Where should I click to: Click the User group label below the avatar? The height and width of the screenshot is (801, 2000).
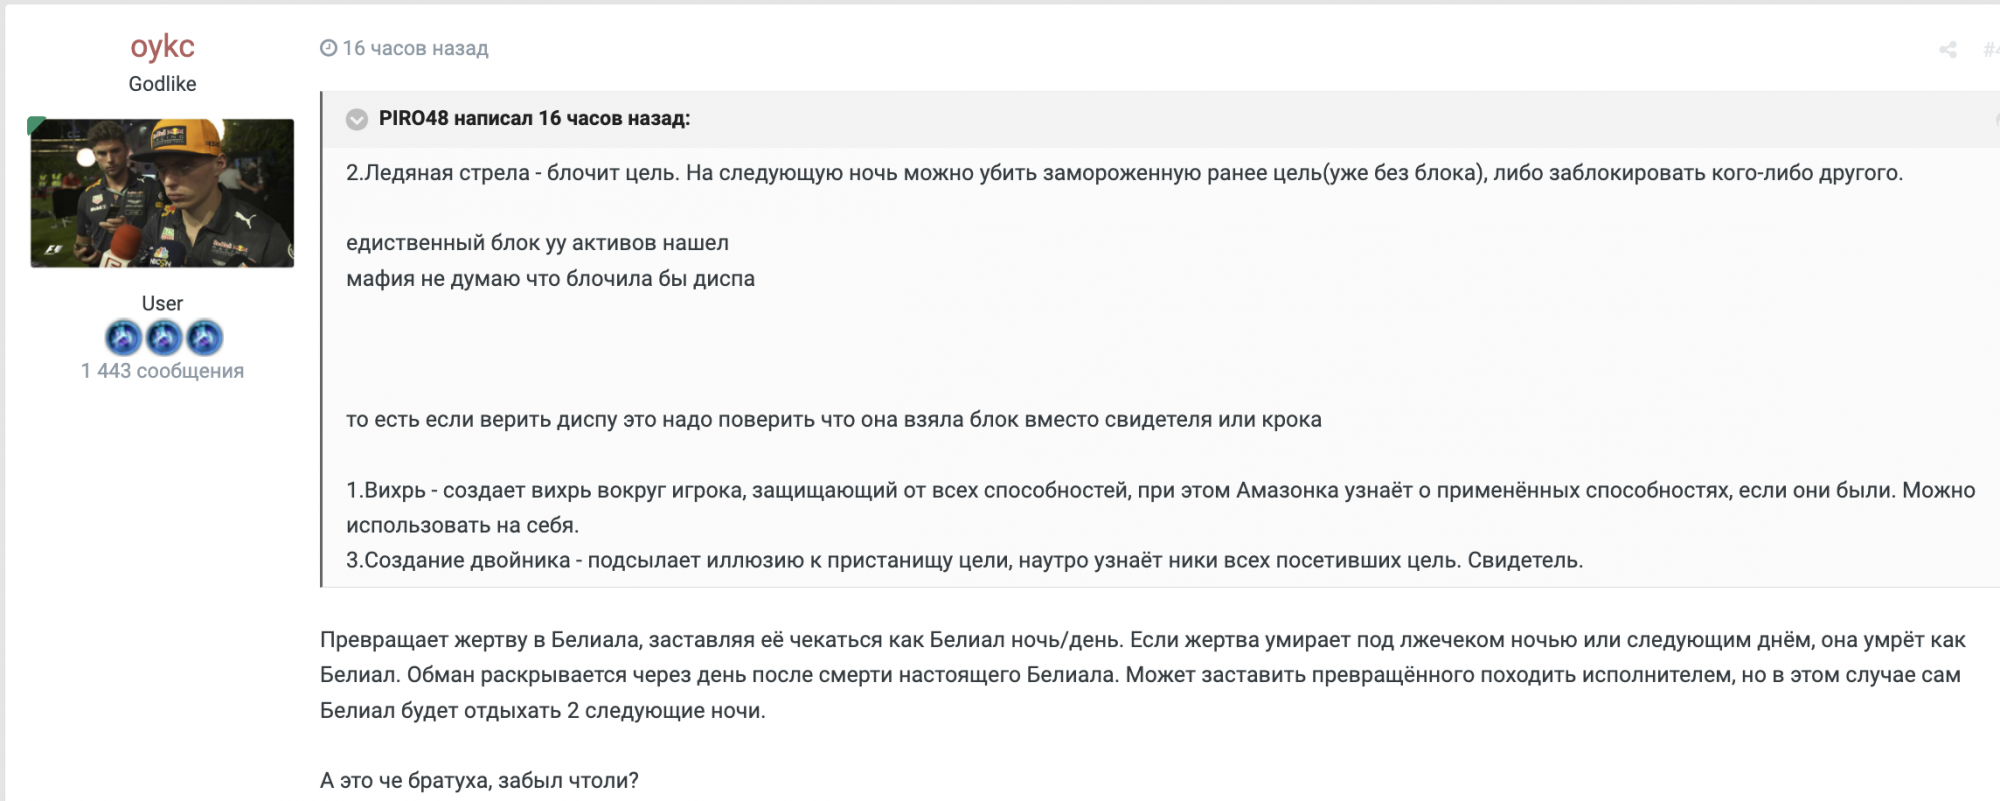click(x=163, y=303)
